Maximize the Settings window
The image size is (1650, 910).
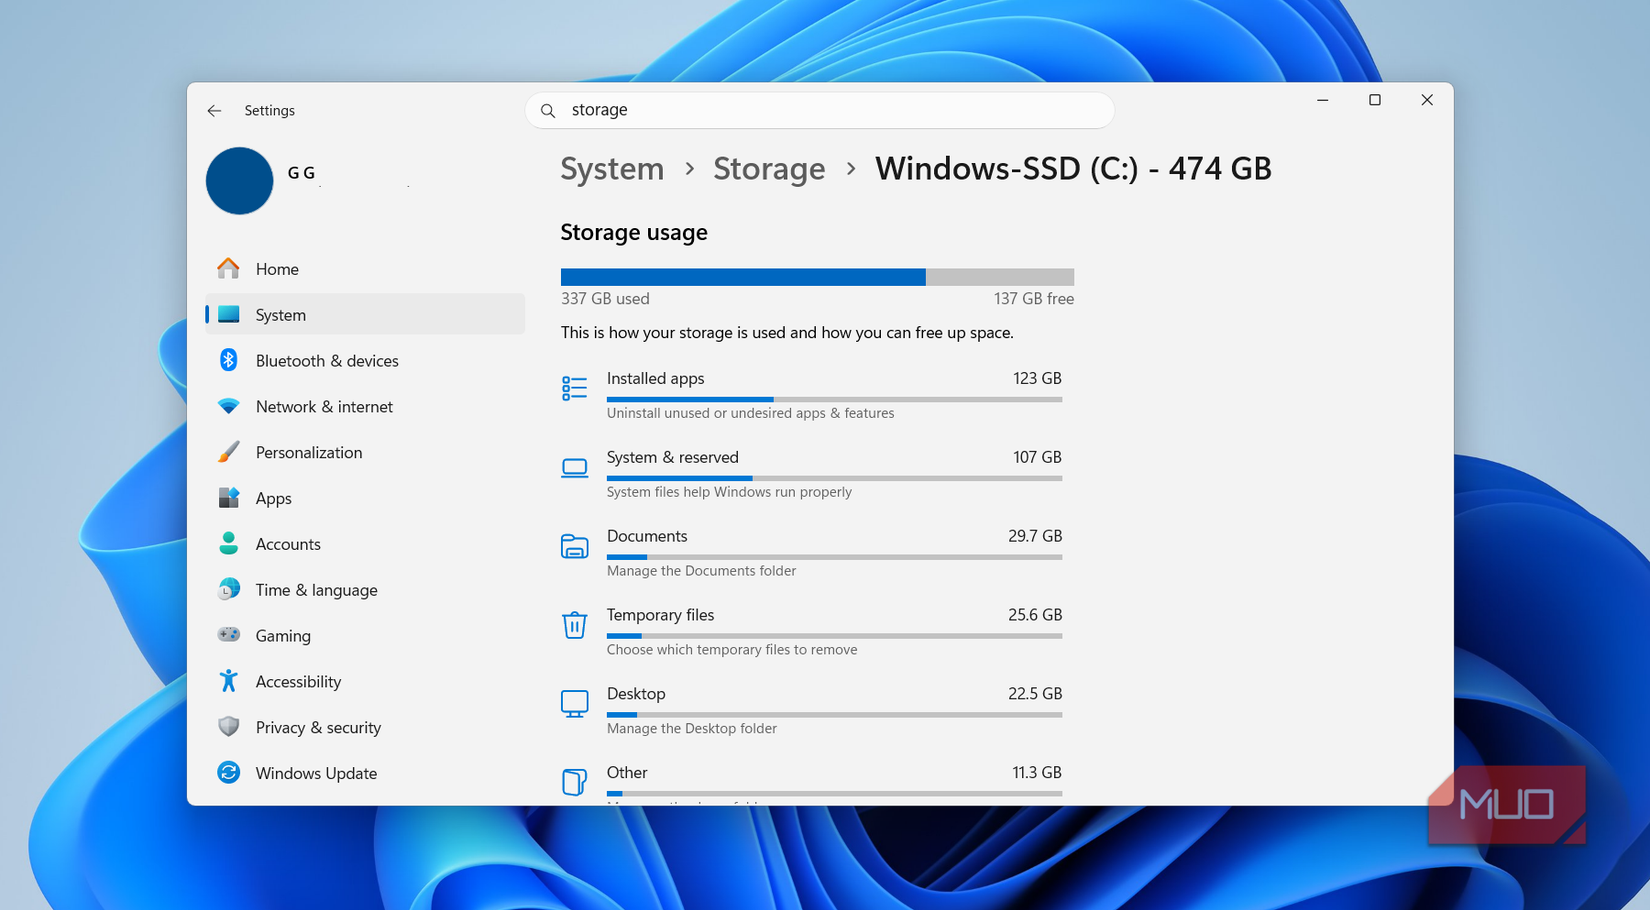click(1375, 100)
